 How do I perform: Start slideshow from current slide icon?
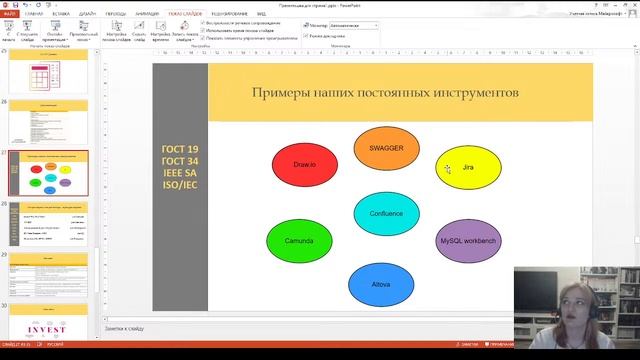(x=27, y=27)
